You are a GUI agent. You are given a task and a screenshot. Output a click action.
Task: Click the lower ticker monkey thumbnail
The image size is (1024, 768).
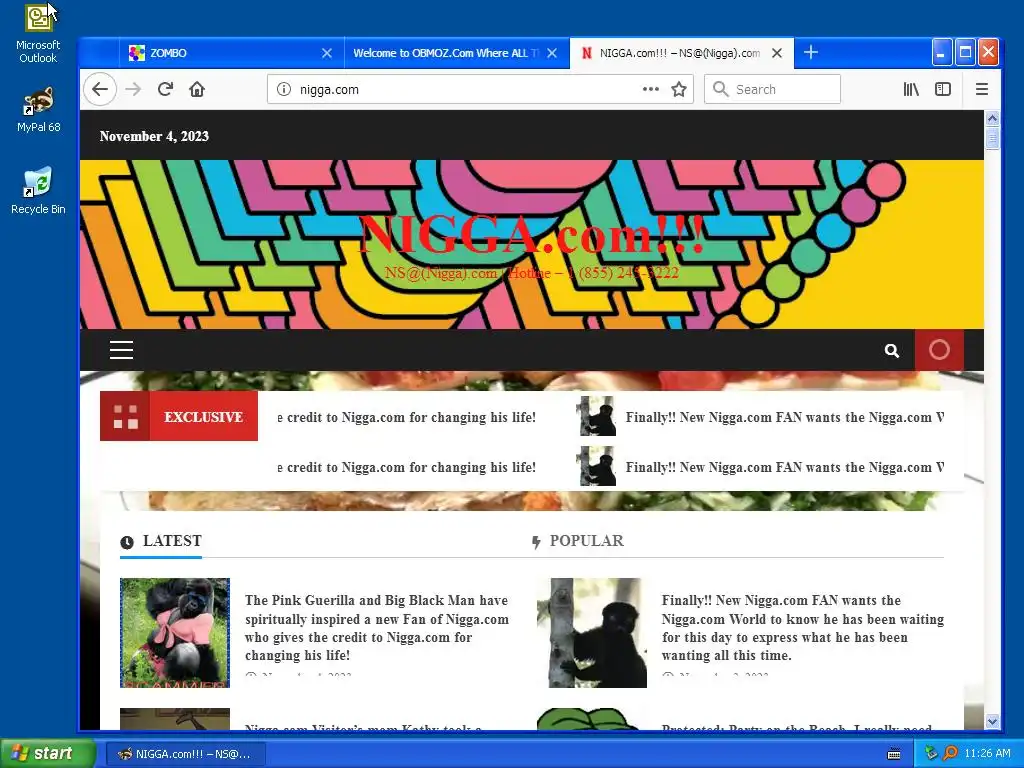598,466
